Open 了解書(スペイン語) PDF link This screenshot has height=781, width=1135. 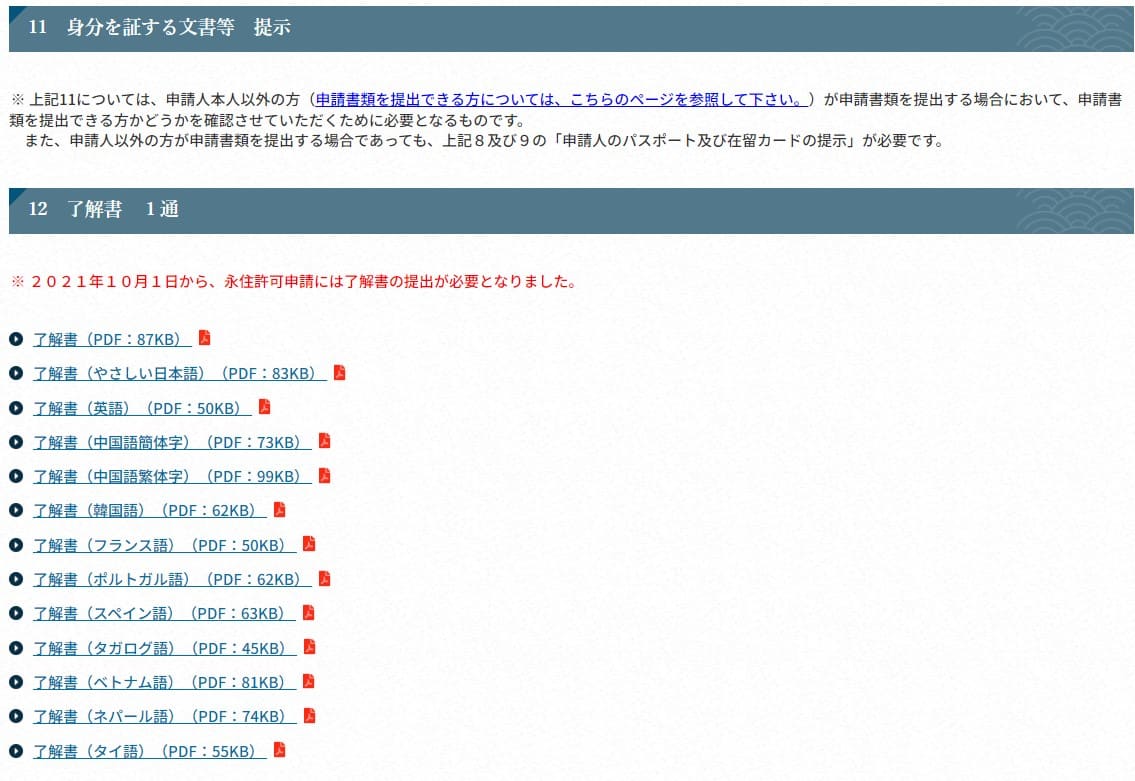[x=164, y=613]
